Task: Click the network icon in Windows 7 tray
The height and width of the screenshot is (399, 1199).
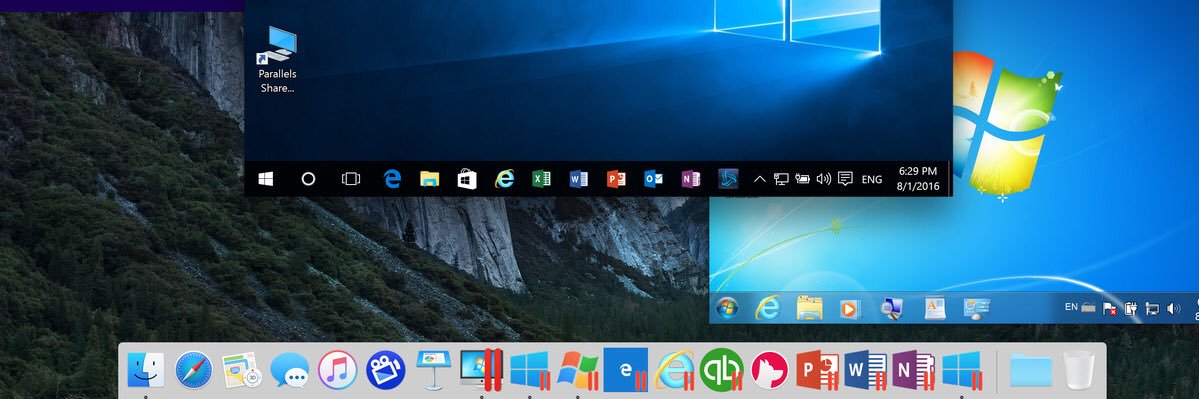Action: (x=1152, y=309)
